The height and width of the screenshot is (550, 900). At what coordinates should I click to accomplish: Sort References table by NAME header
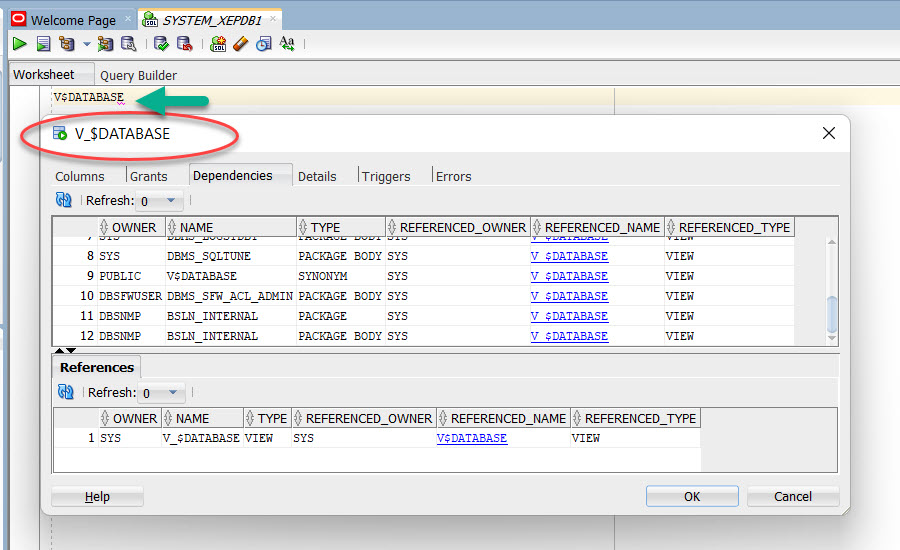click(x=203, y=419)
